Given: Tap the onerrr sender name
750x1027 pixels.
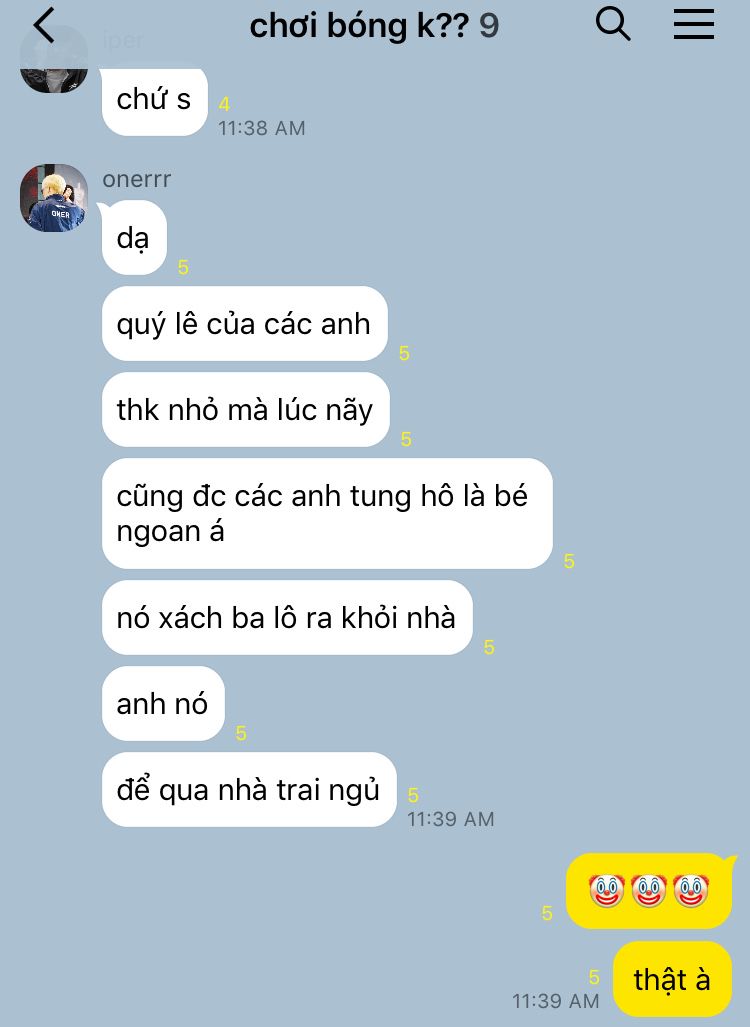Looking at the screenshot, I should (x=137, y=179).
